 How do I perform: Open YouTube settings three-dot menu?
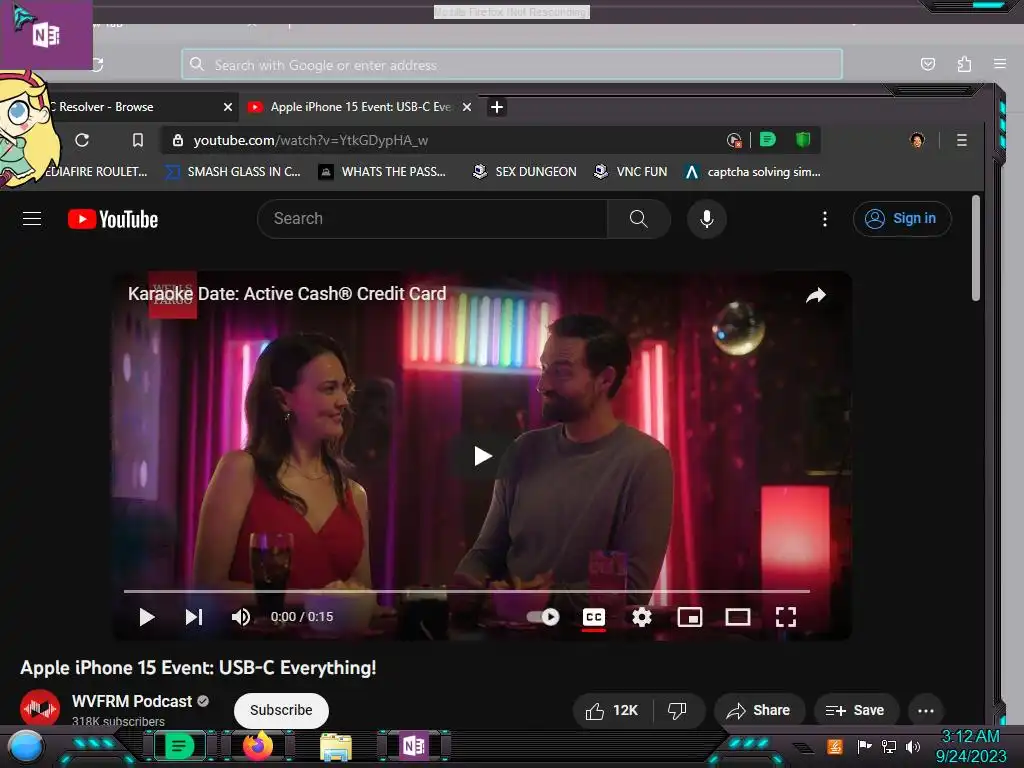pyautogui.click(x=825, y=219)
